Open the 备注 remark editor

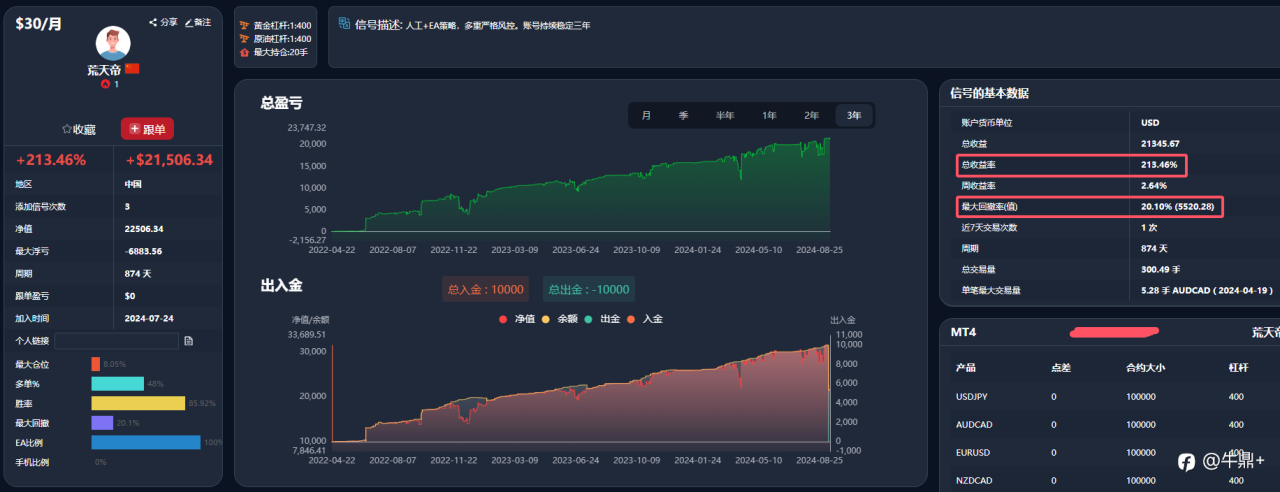198,22
